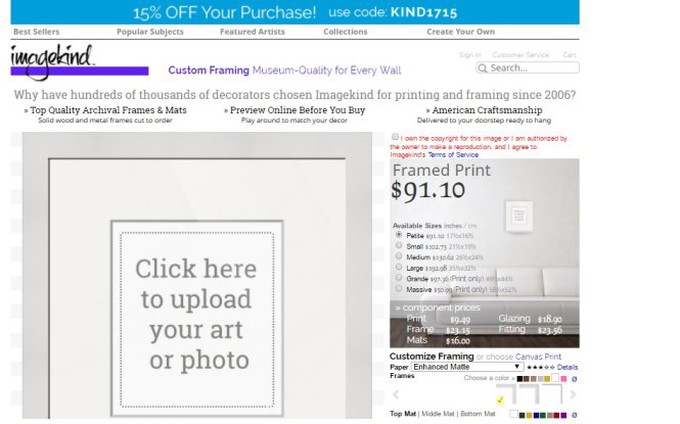The width and height of the screenshot is (680, 424).
Task: Click the search magnifier icon
Action: [x=482, y=68]
